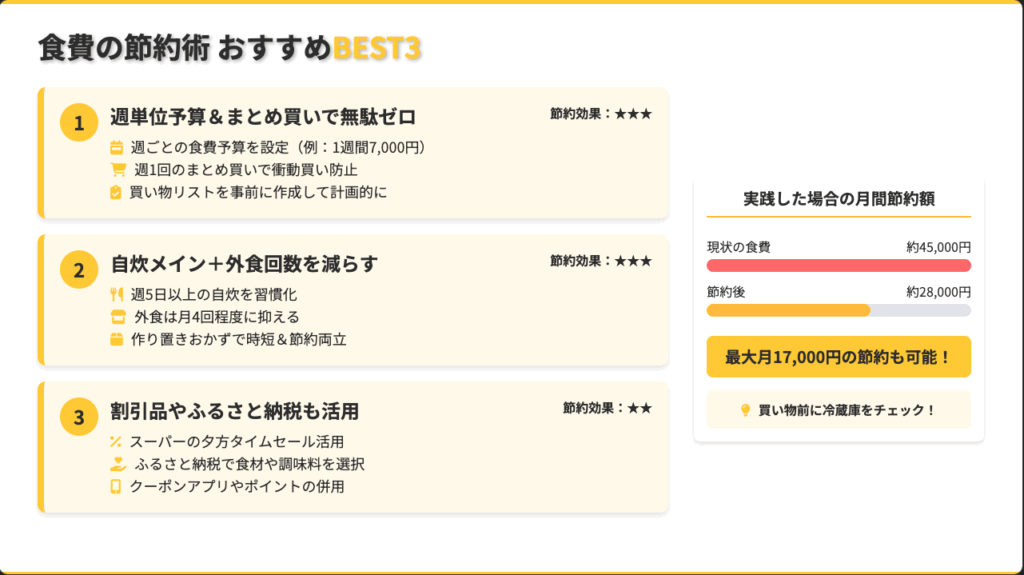Click the lightbulb icon in the tip box
This screenshot has width=1024, height=575.
pos(744,410)
